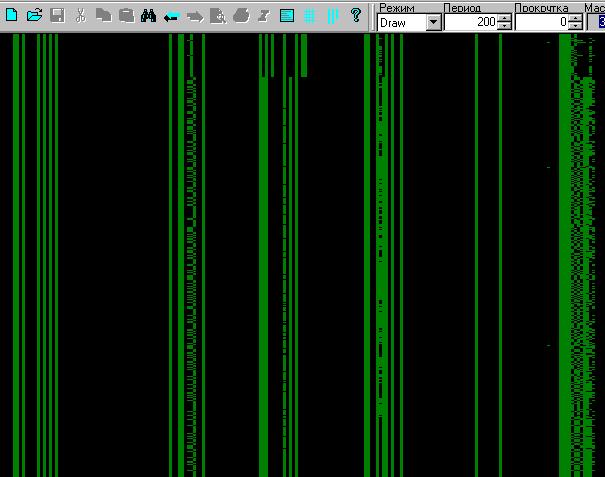Click the grayed-out forward arrow icon
The width and height of the screenshot is (605, 477).
coord(195,17)
